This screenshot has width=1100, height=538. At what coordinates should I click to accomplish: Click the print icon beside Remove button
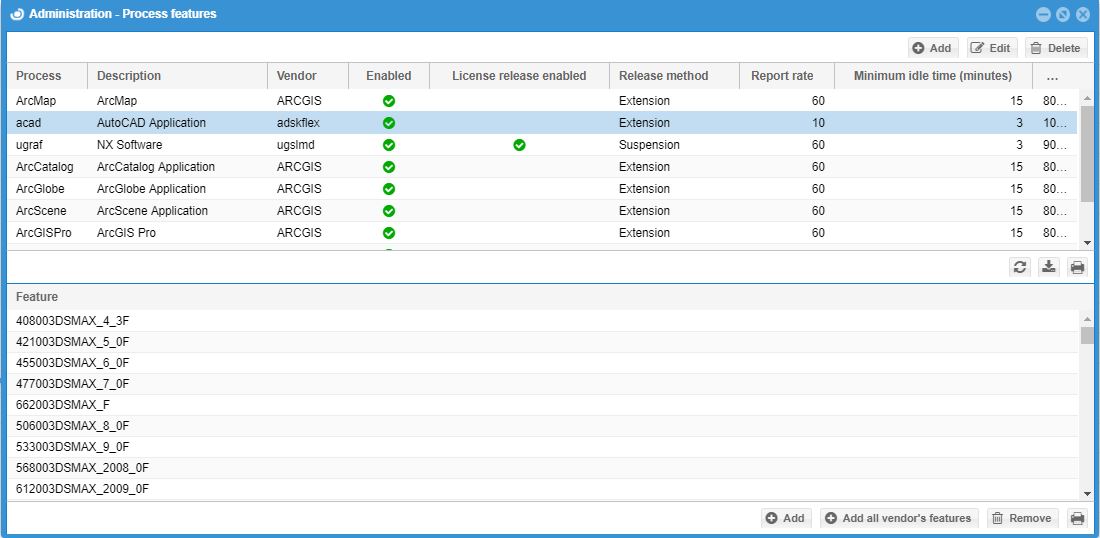1077,518
